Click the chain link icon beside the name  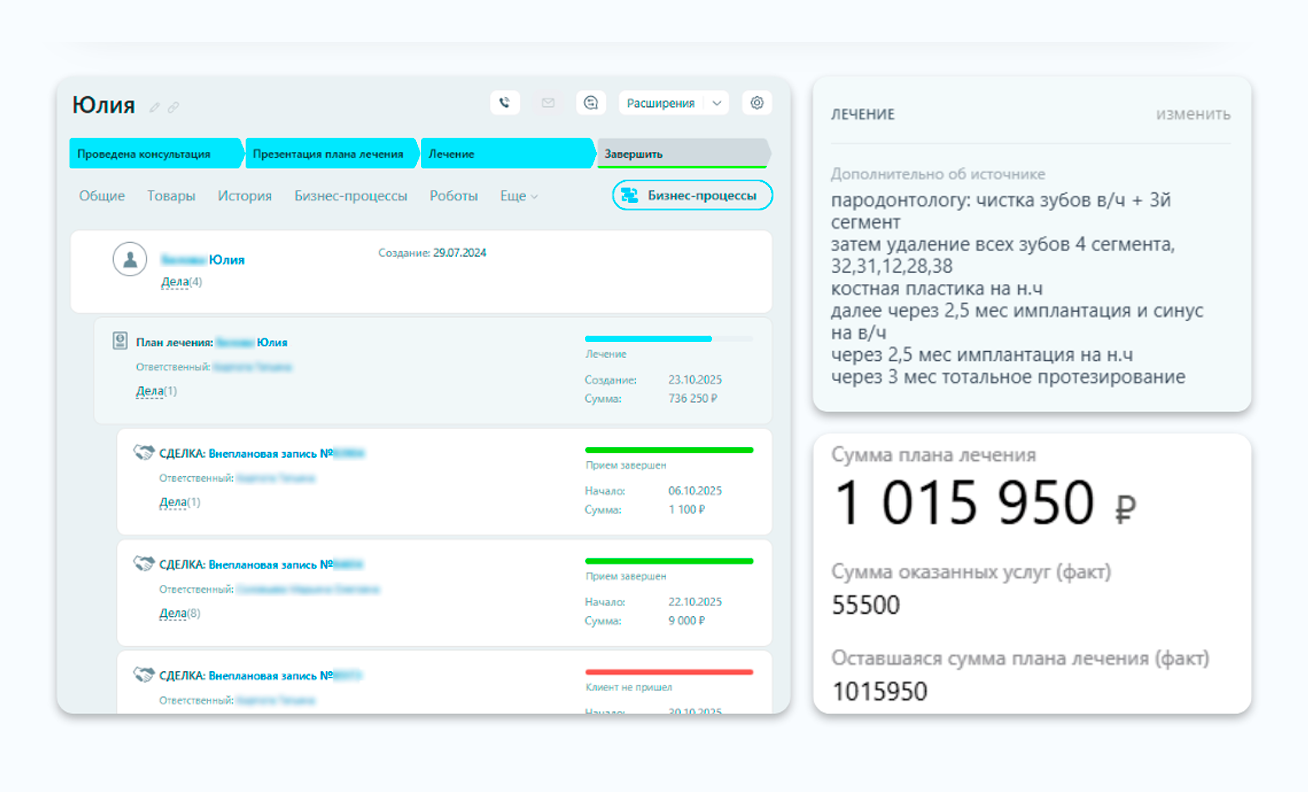tap(173, 107)
